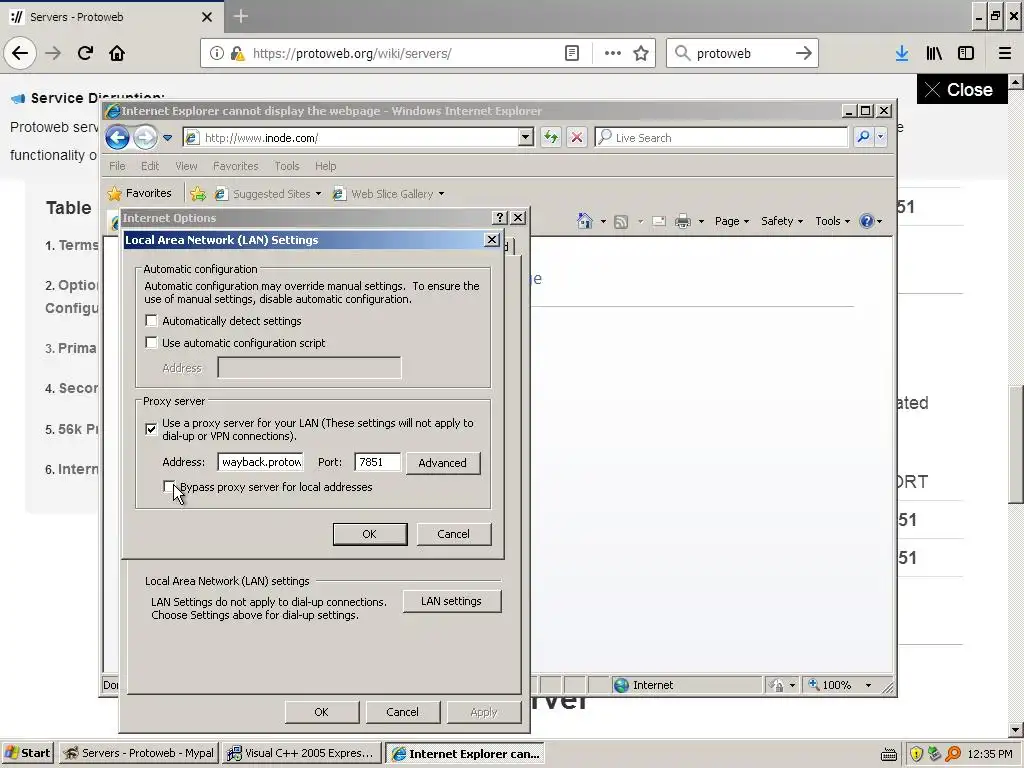1024x768 pixels.
Task: Click OK in LAN Settings dialog
Action: pyautogui.click(x=370, y=534)
